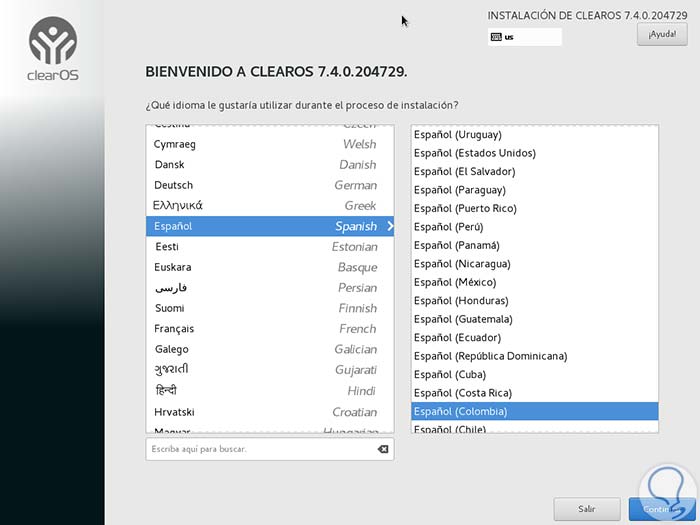Image resolution: width=700 pixels, height=525 pixels.
Task: Pick Español (Estados Unidos) locale
Action: pyautogui.click(x=534, y=153)
